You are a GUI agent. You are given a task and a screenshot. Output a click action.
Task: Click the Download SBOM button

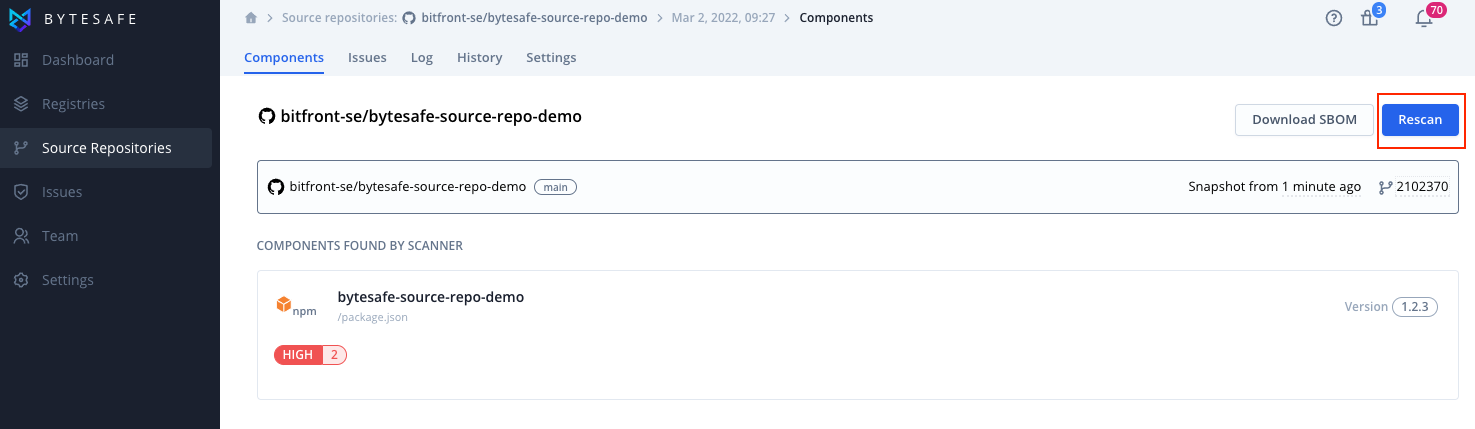(1305, 120)
